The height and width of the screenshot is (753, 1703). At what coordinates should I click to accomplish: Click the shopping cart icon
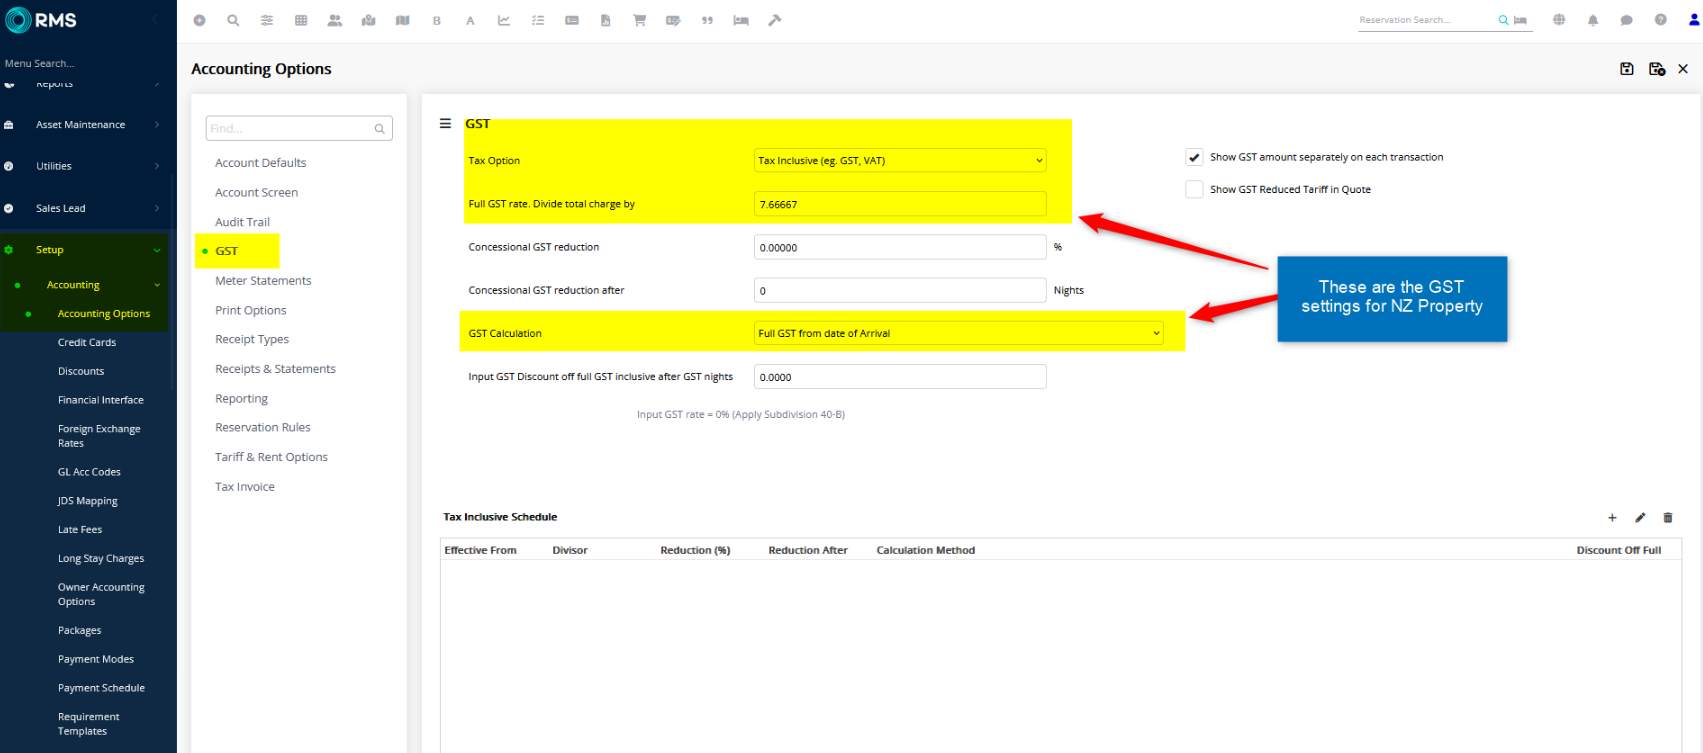click(640, 20)
